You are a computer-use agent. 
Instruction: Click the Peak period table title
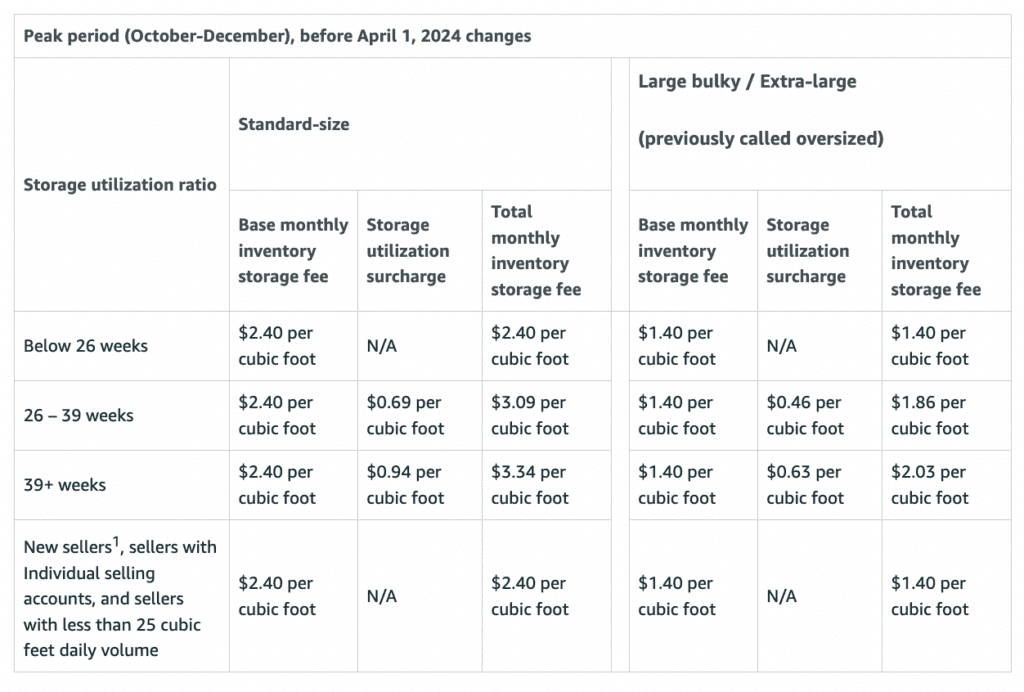pyautogui.click(x=277, y=36)
